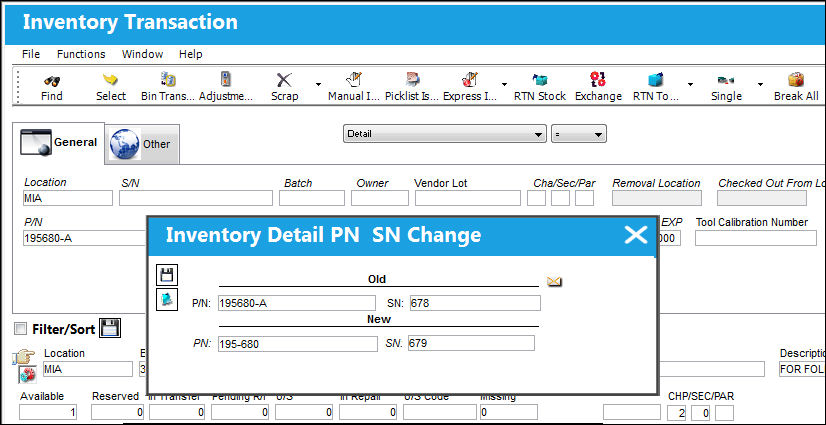Click the envelope icon beside Old section
826x425 pixels.
tap(554, 282)
